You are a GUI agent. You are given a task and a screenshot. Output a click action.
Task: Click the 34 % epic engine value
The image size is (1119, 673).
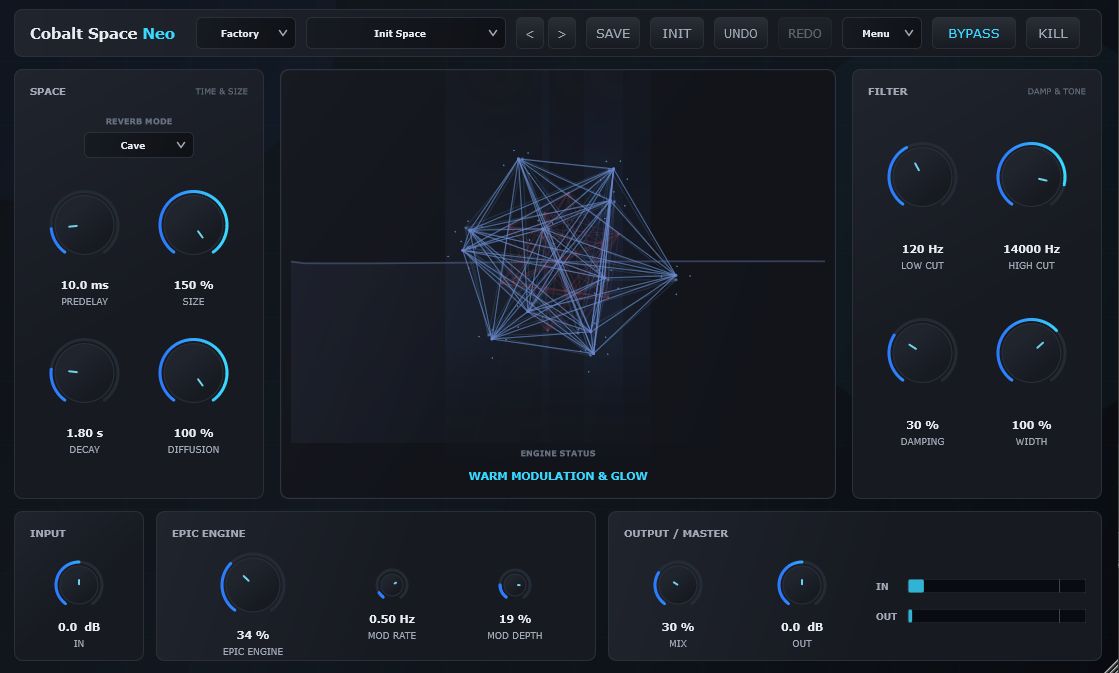tap(253, 634)
